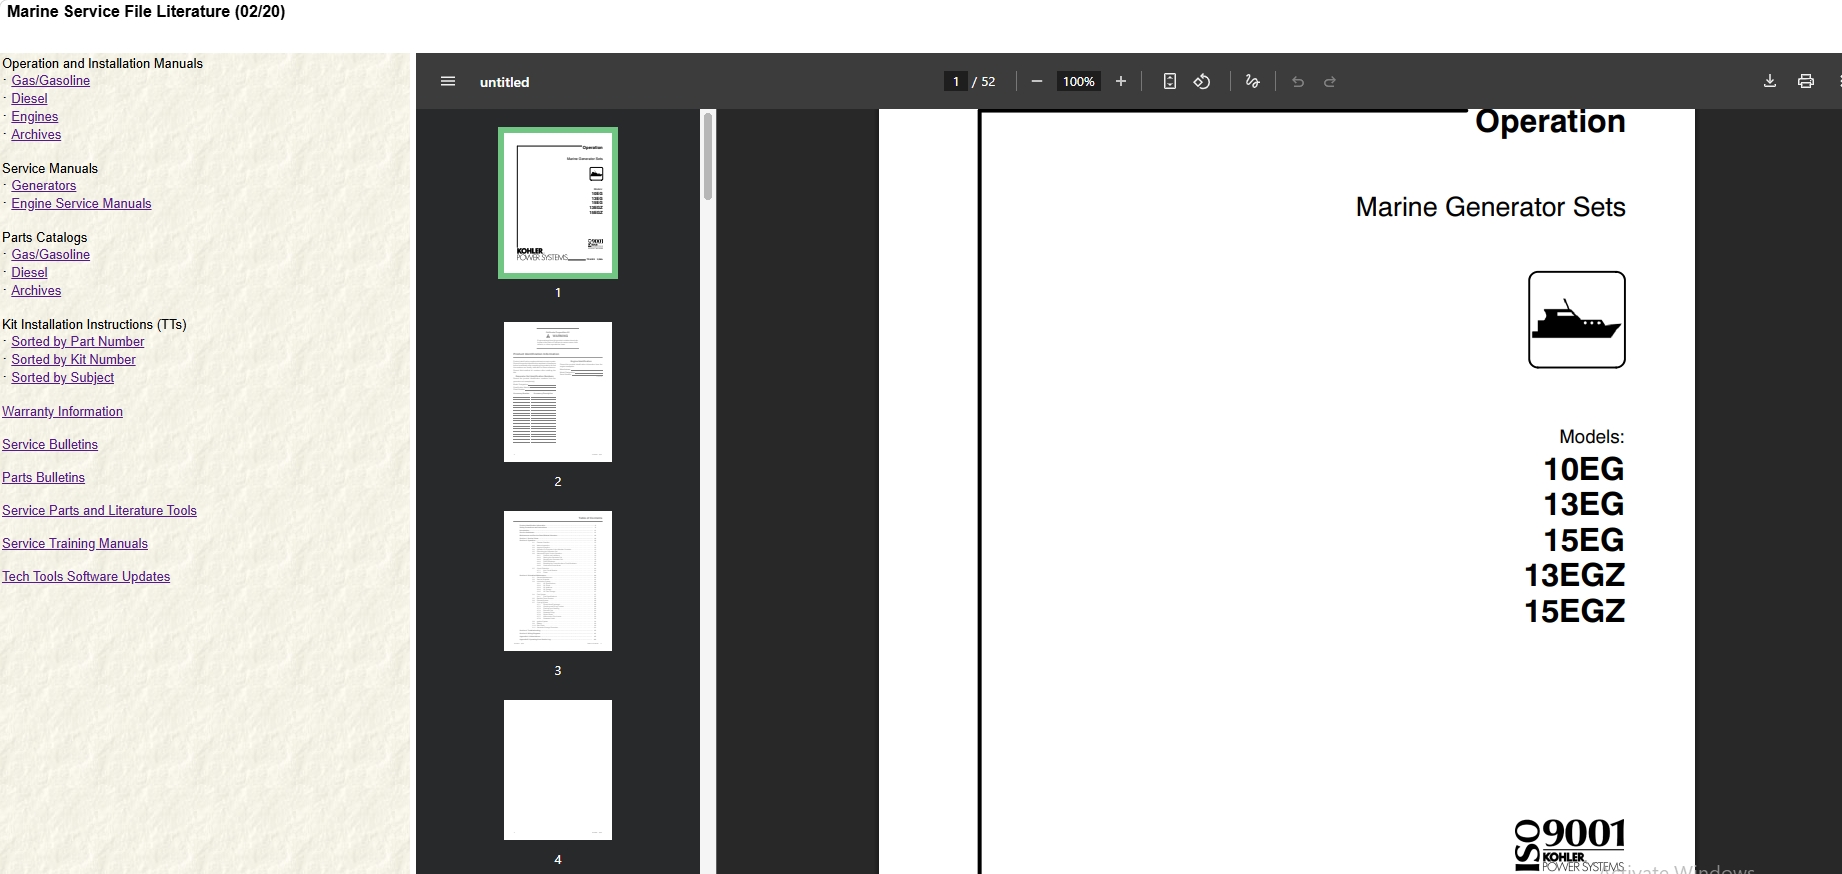The image size is (1842, 874).
Task: Open Archives under Parts Catalogs
Action: (x=36, y=291)
